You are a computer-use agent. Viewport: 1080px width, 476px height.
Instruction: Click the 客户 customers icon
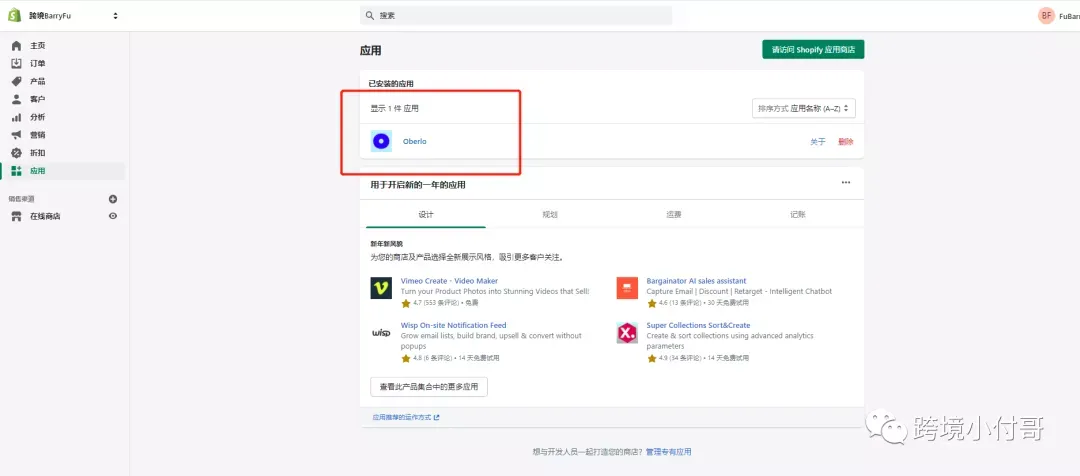(x=17, y=99)
